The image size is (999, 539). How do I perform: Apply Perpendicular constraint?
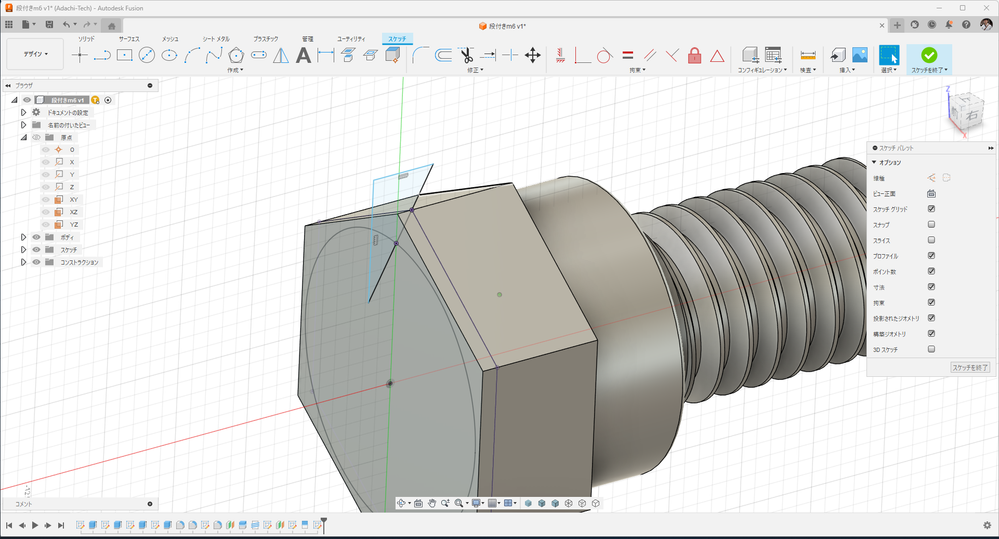coord(672,55)
